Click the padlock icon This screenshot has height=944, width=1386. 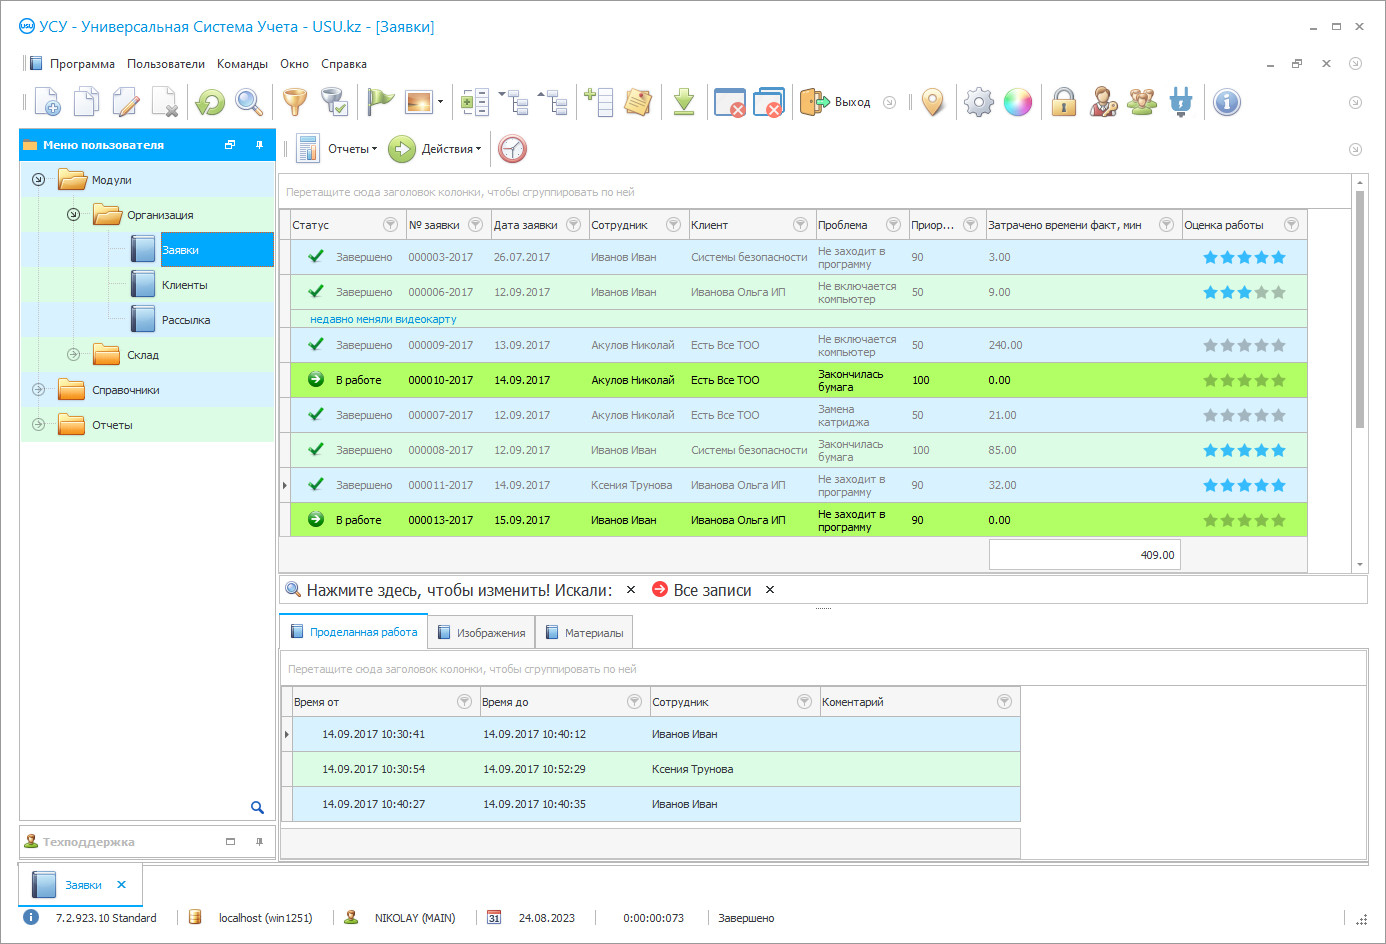(1064, 102)
